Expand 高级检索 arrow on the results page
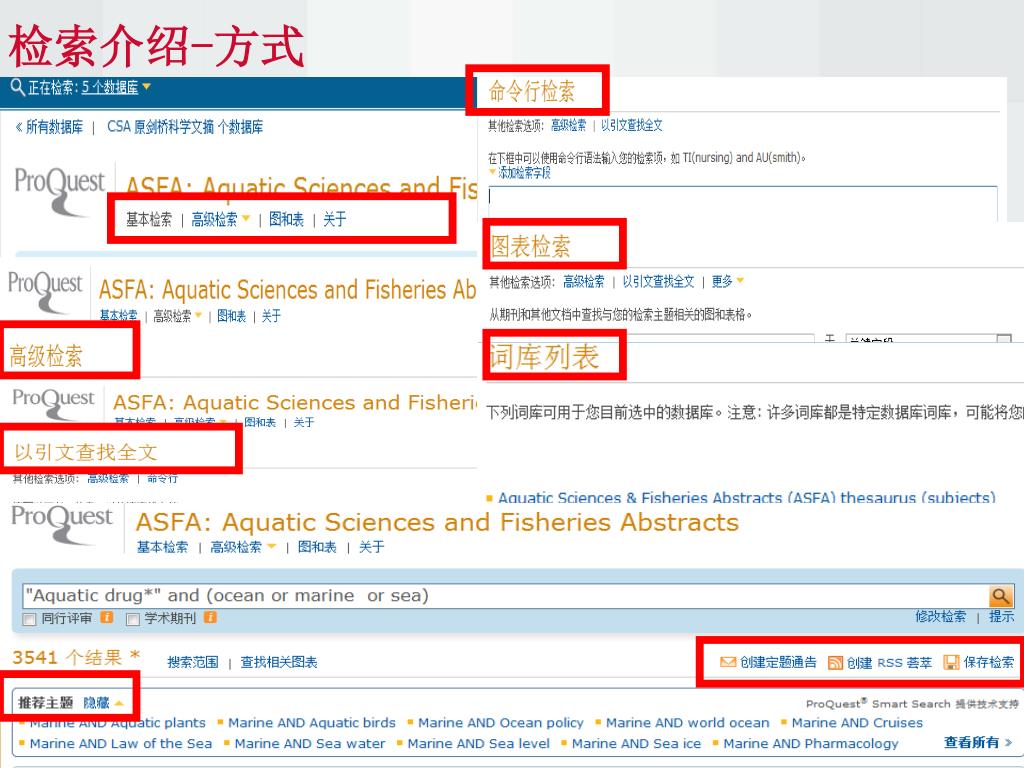 point(272,547)
